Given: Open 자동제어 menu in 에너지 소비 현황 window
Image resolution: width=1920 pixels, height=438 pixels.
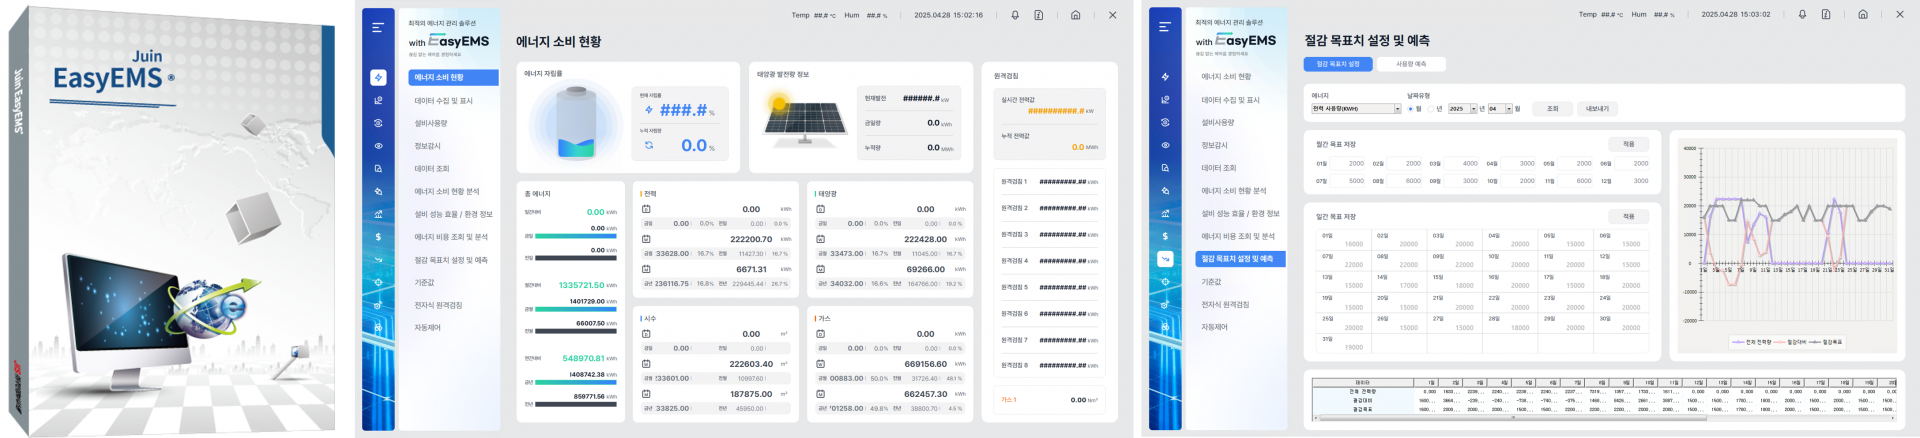Looking at the screenshot, I should pyautogui.click(x=427, y=328).
